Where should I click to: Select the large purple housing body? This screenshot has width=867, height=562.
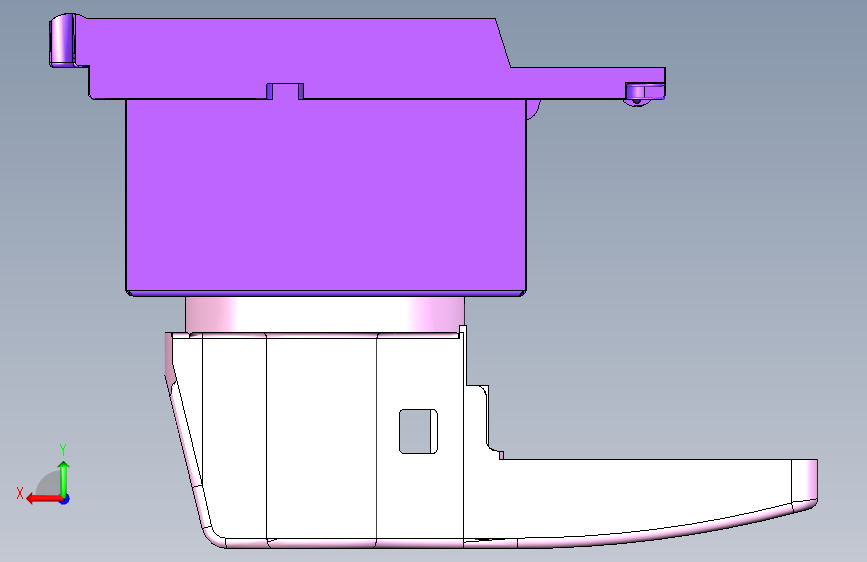[326, 195]
